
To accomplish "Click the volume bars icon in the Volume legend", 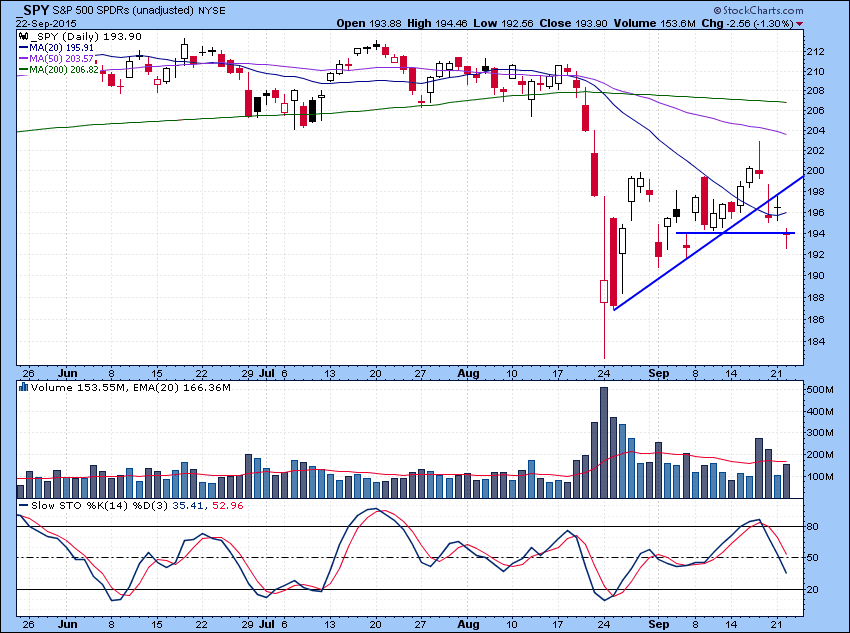I will click(23, 387).
